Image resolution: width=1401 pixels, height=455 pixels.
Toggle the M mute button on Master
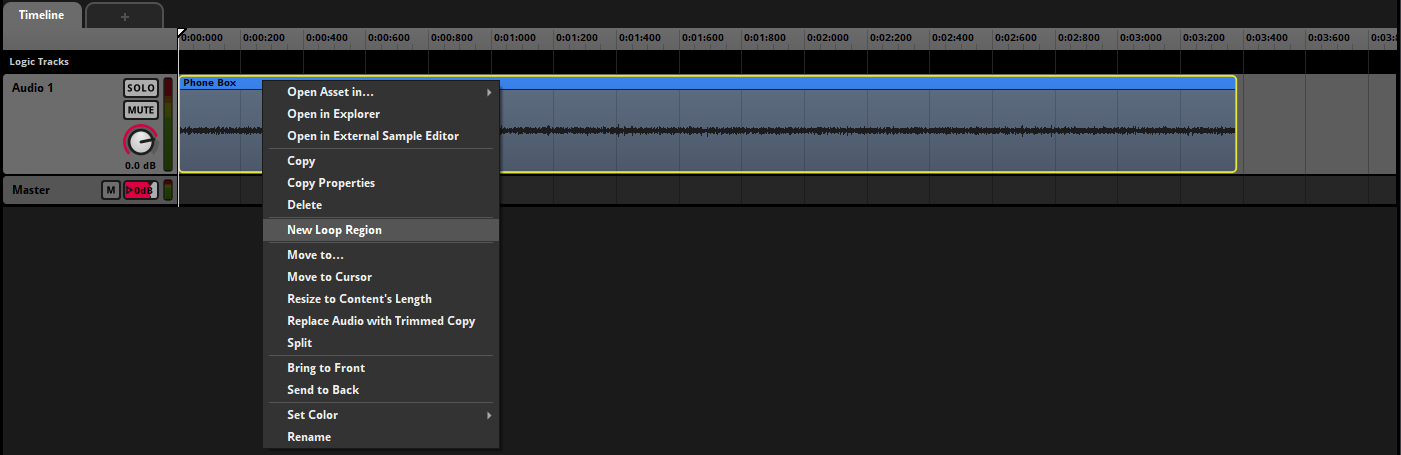111,191
